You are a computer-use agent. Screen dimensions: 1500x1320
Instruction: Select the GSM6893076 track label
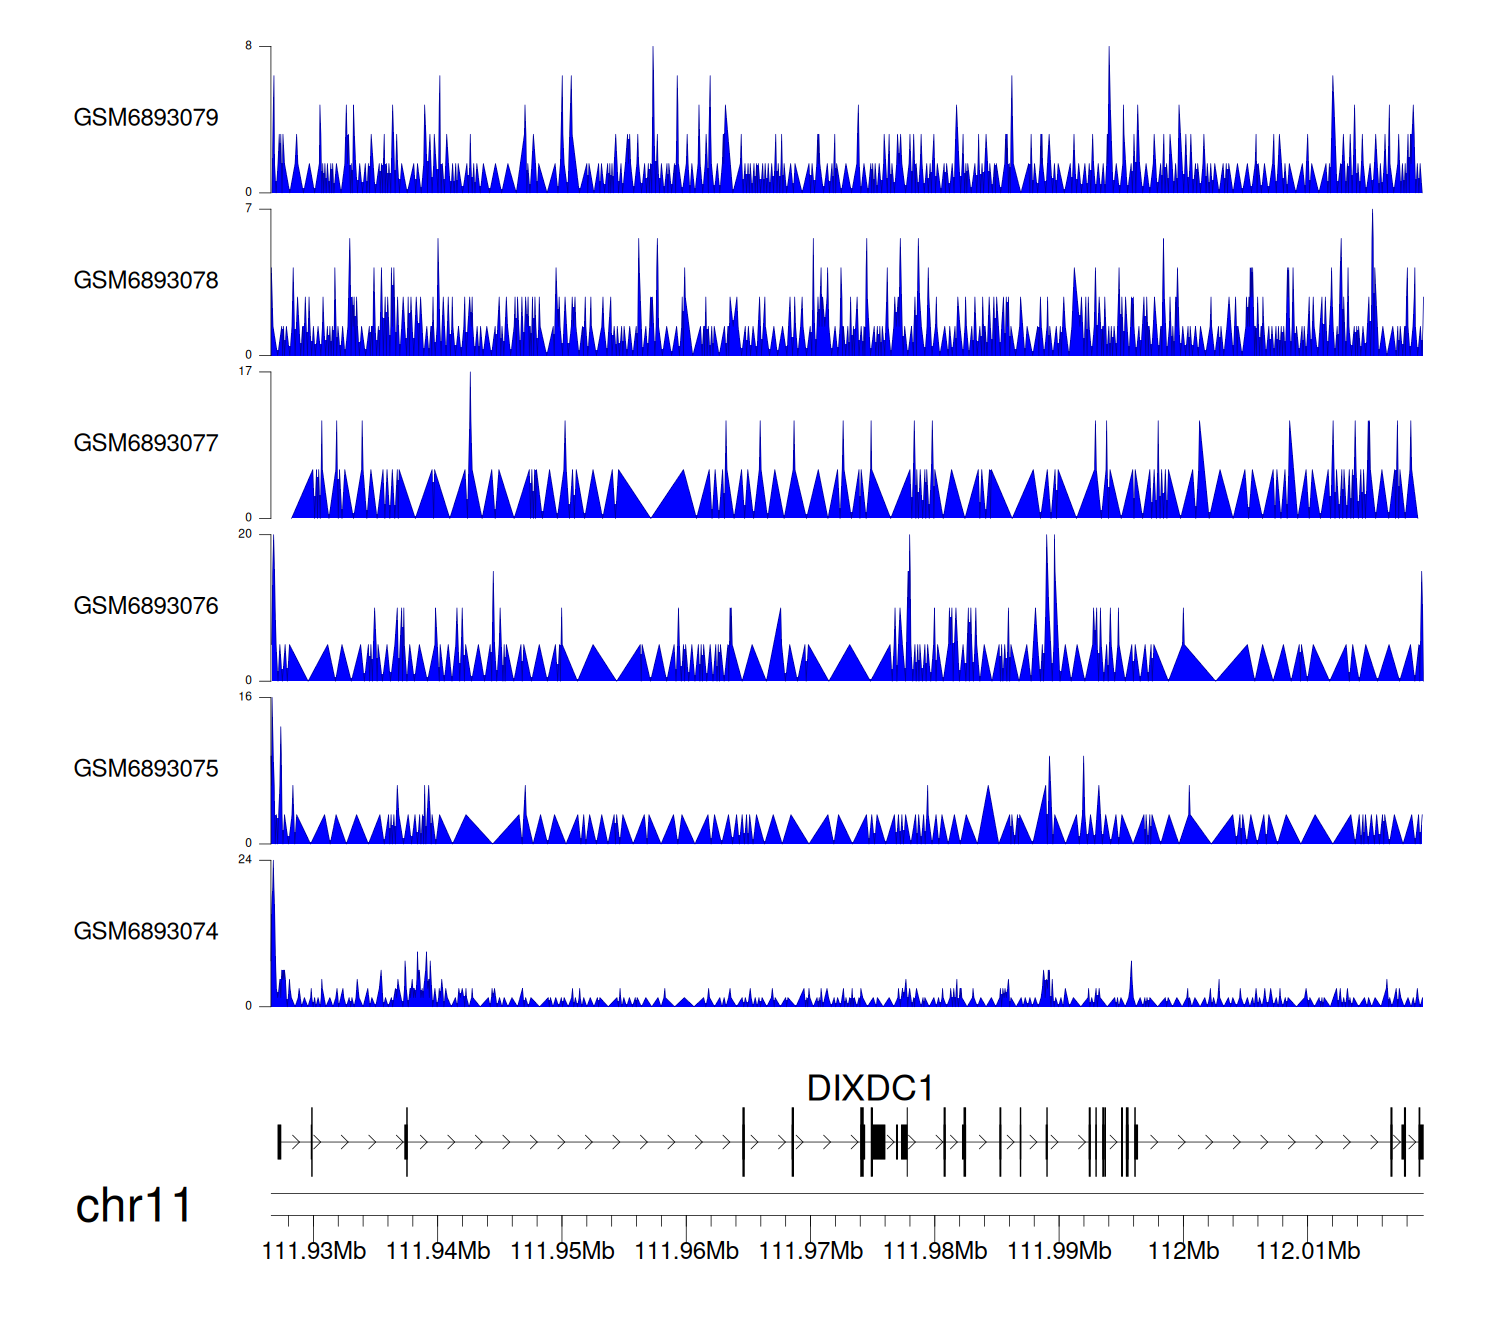tap(146, 606)
